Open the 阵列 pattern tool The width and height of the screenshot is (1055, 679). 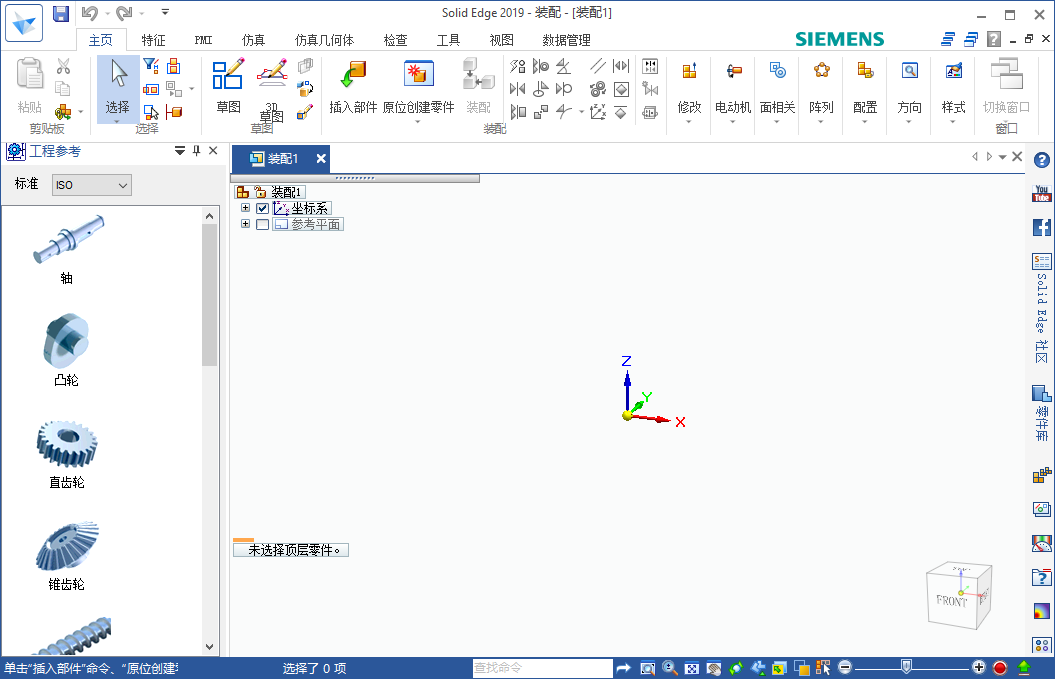[821, 90]
